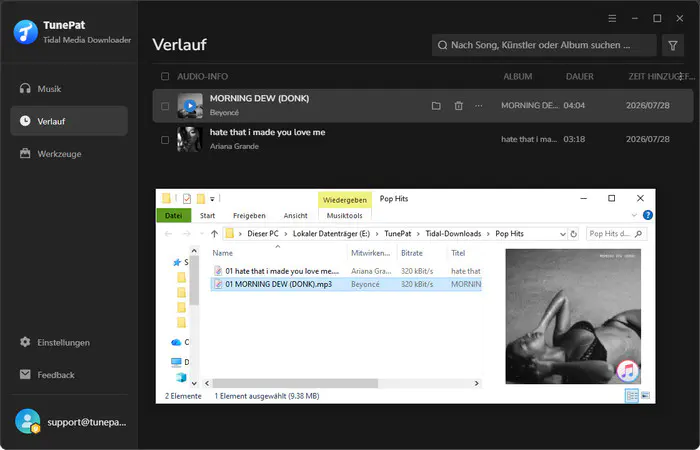Image resolution: width=700 pixels, height=450 pixels.
Task: Click the user avatar icon at bottom left
Action: pyautogui.click(x=28, y=421)
